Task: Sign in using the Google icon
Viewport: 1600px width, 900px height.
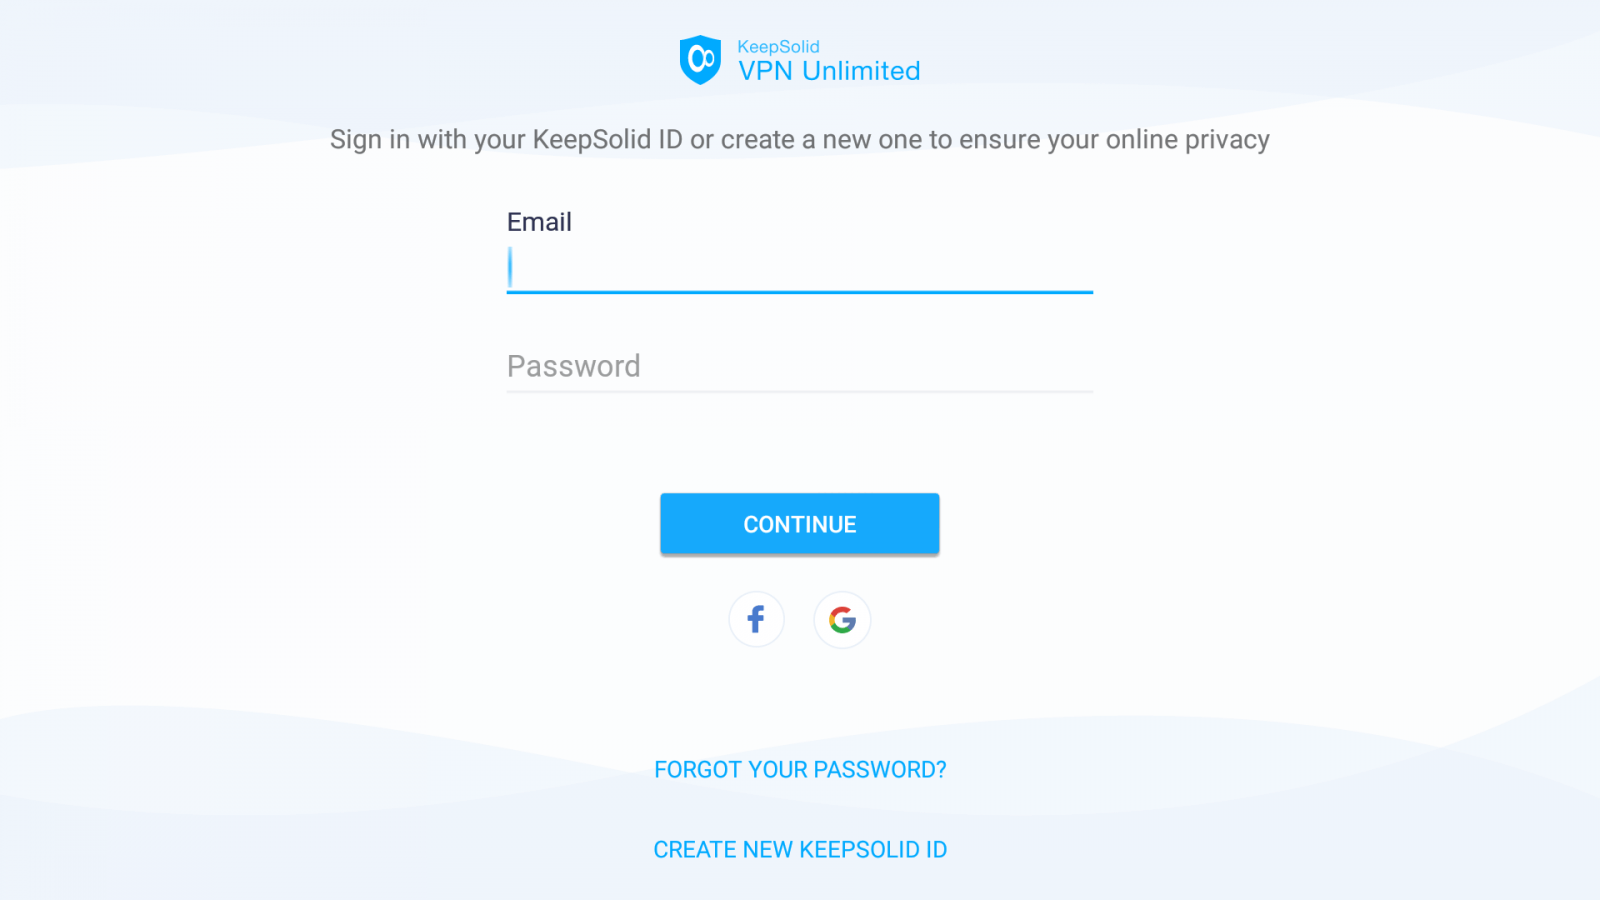Action: pyautogui.click(x=842, y=620)
